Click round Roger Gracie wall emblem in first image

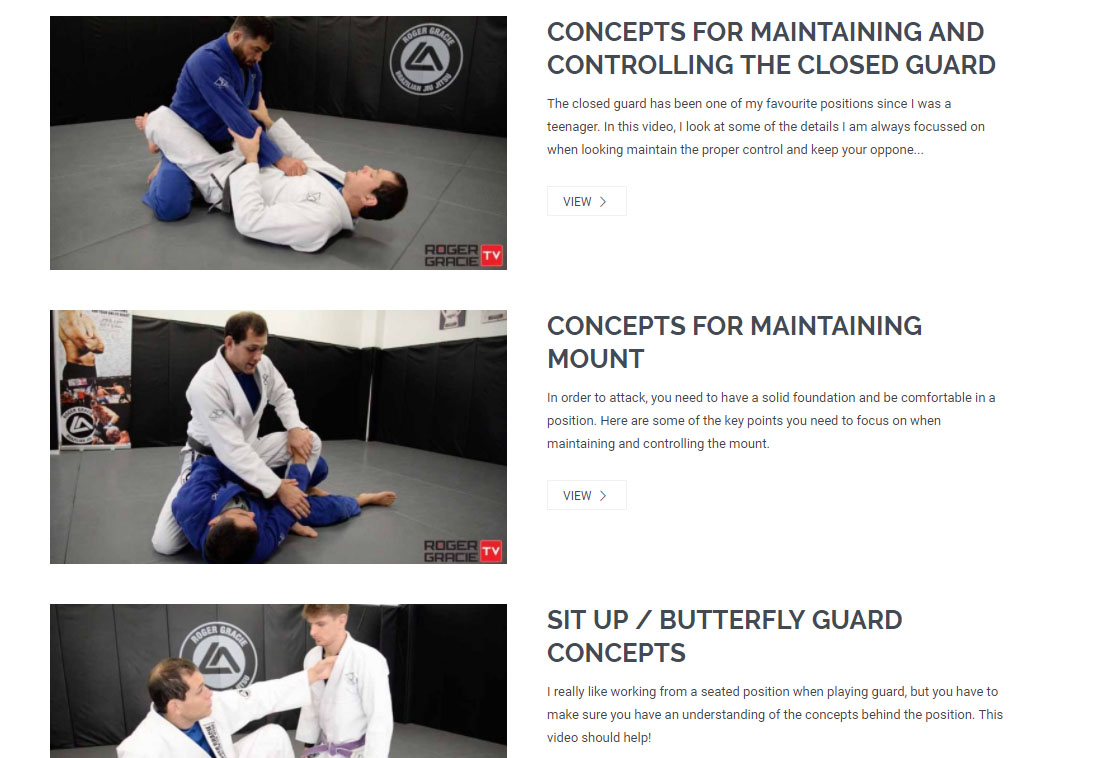coord(426,58)
